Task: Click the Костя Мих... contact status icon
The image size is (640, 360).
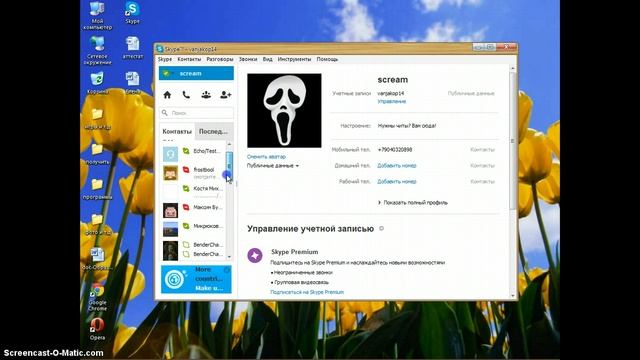Action: pos(186,189)
